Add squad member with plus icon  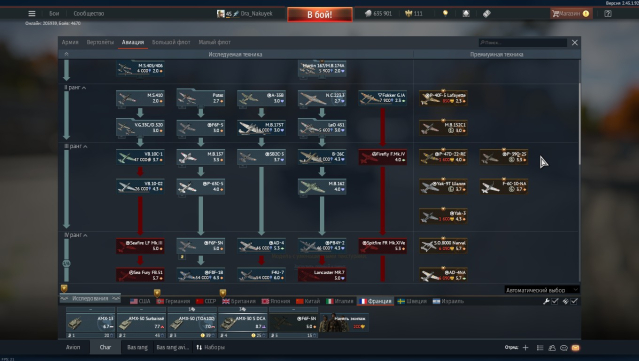pos(525,348)
